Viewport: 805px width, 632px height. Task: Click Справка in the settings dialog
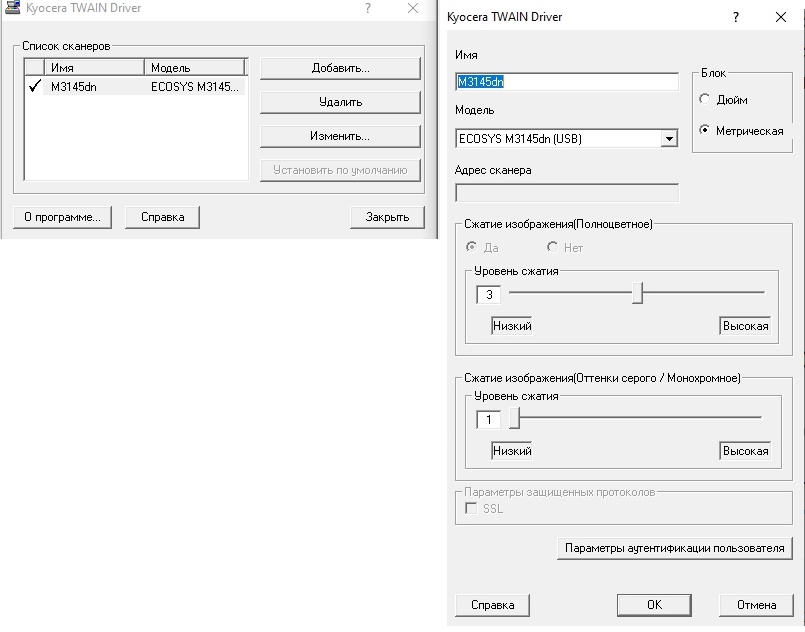pos(492,605)
